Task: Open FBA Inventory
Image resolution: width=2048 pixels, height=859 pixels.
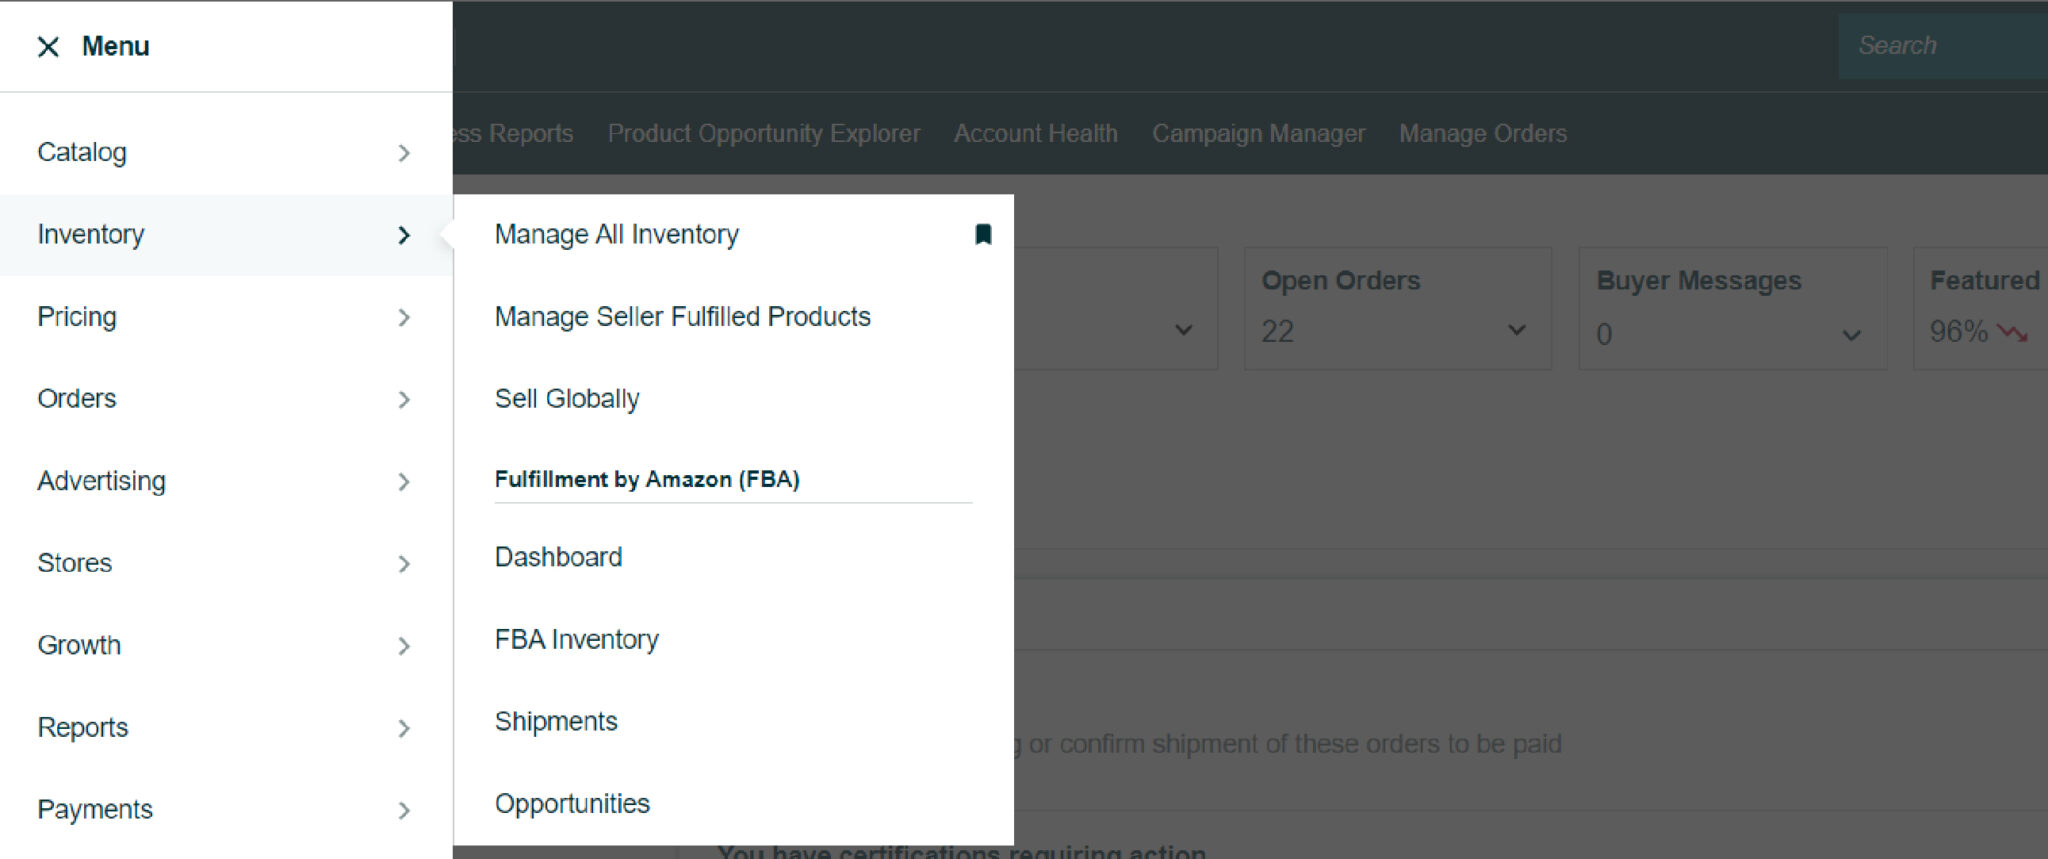Action: (x=577, y=639)
